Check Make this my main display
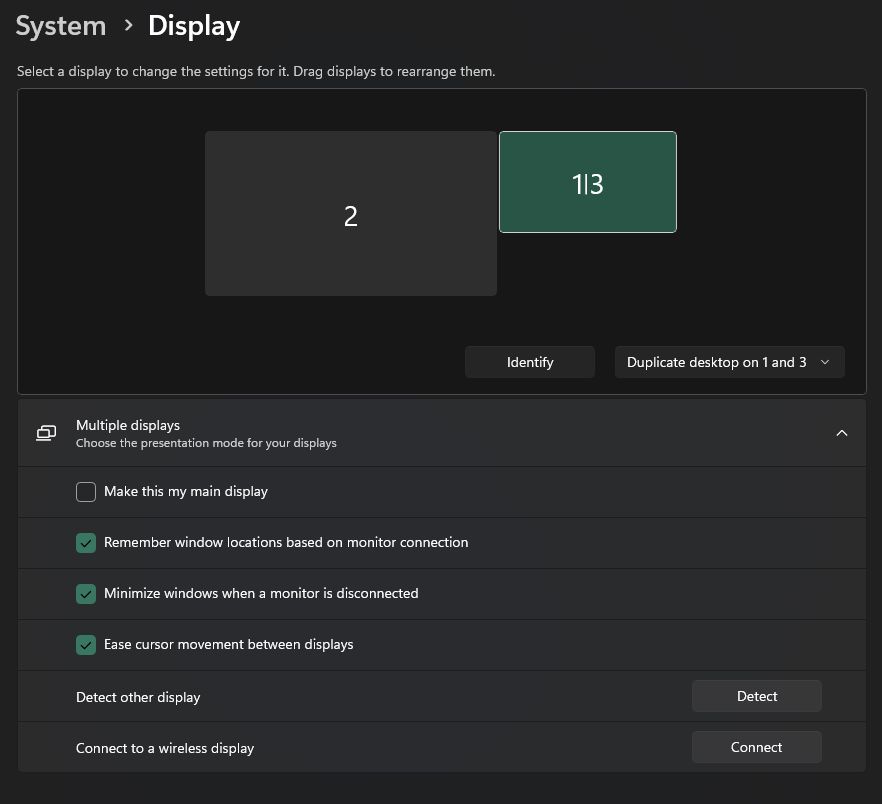 point(86,492)
